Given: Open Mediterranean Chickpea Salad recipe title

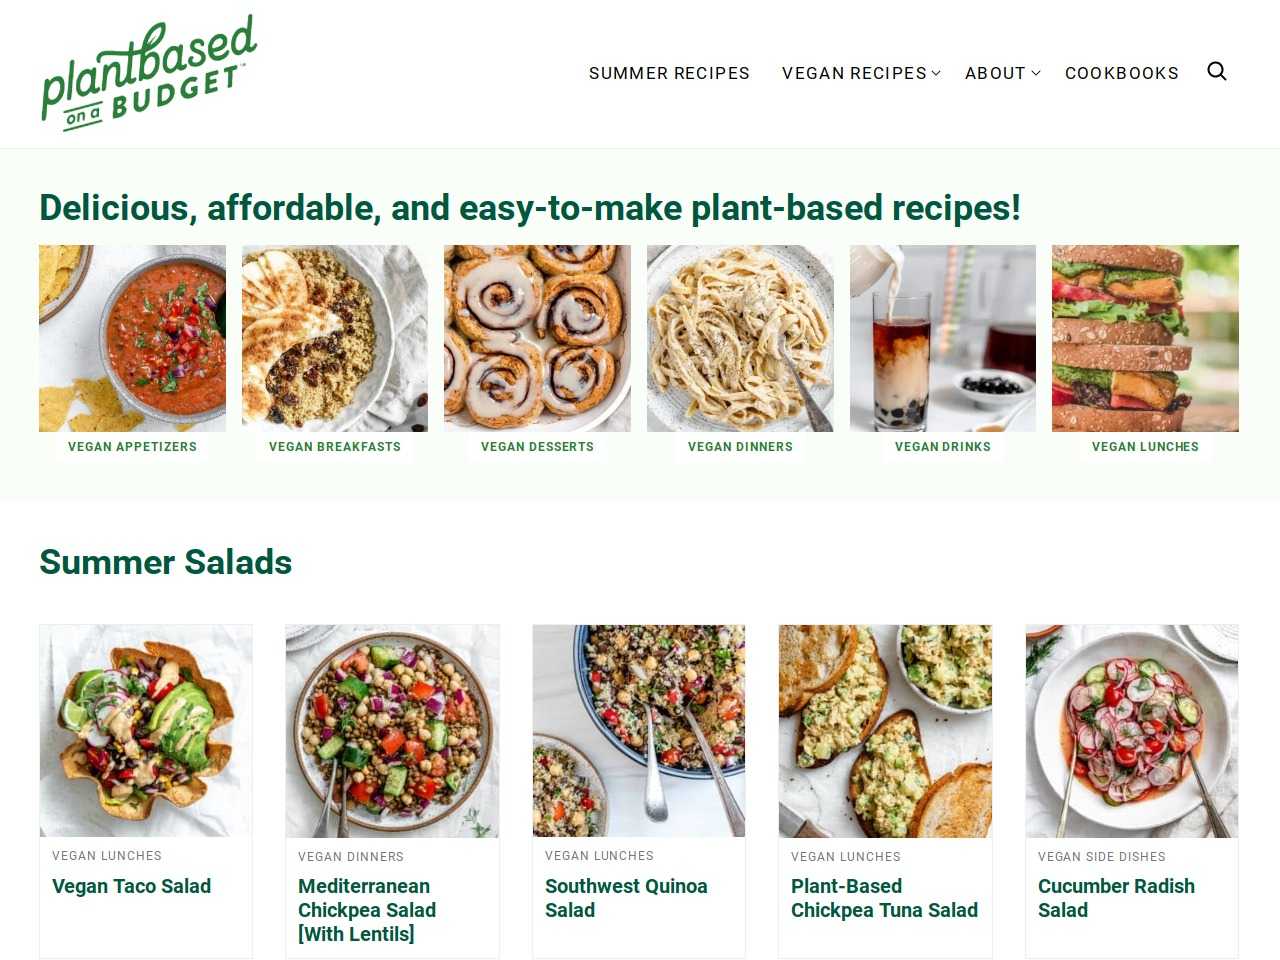Looking at the screenshot, I should (367, 910).
